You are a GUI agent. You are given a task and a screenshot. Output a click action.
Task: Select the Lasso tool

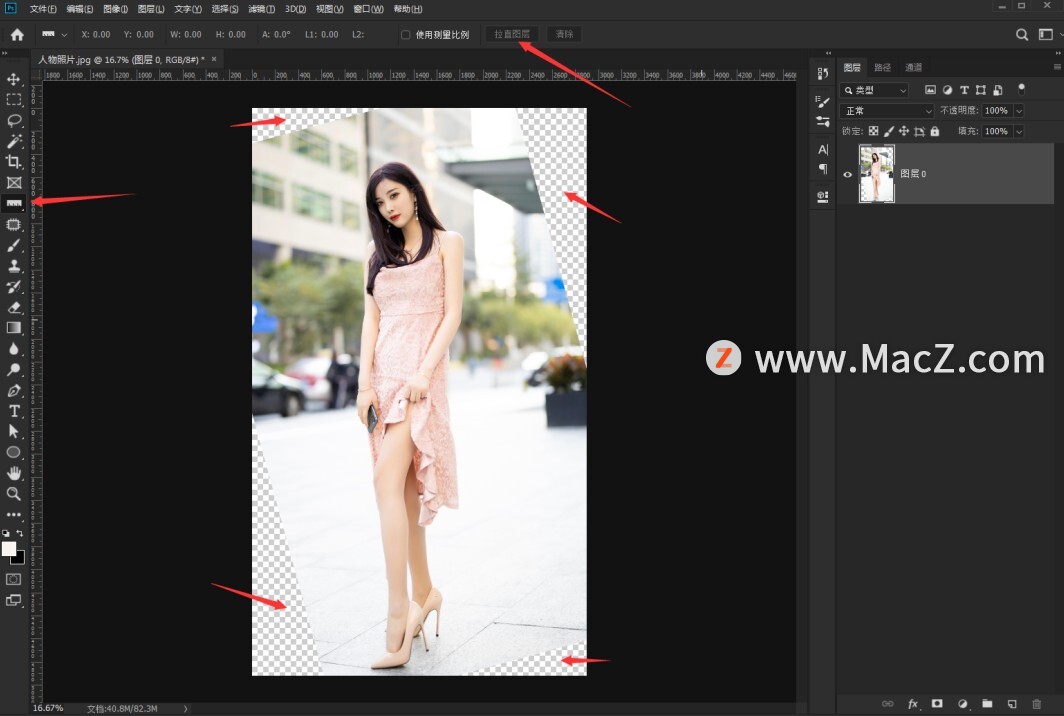click(14, 121)
